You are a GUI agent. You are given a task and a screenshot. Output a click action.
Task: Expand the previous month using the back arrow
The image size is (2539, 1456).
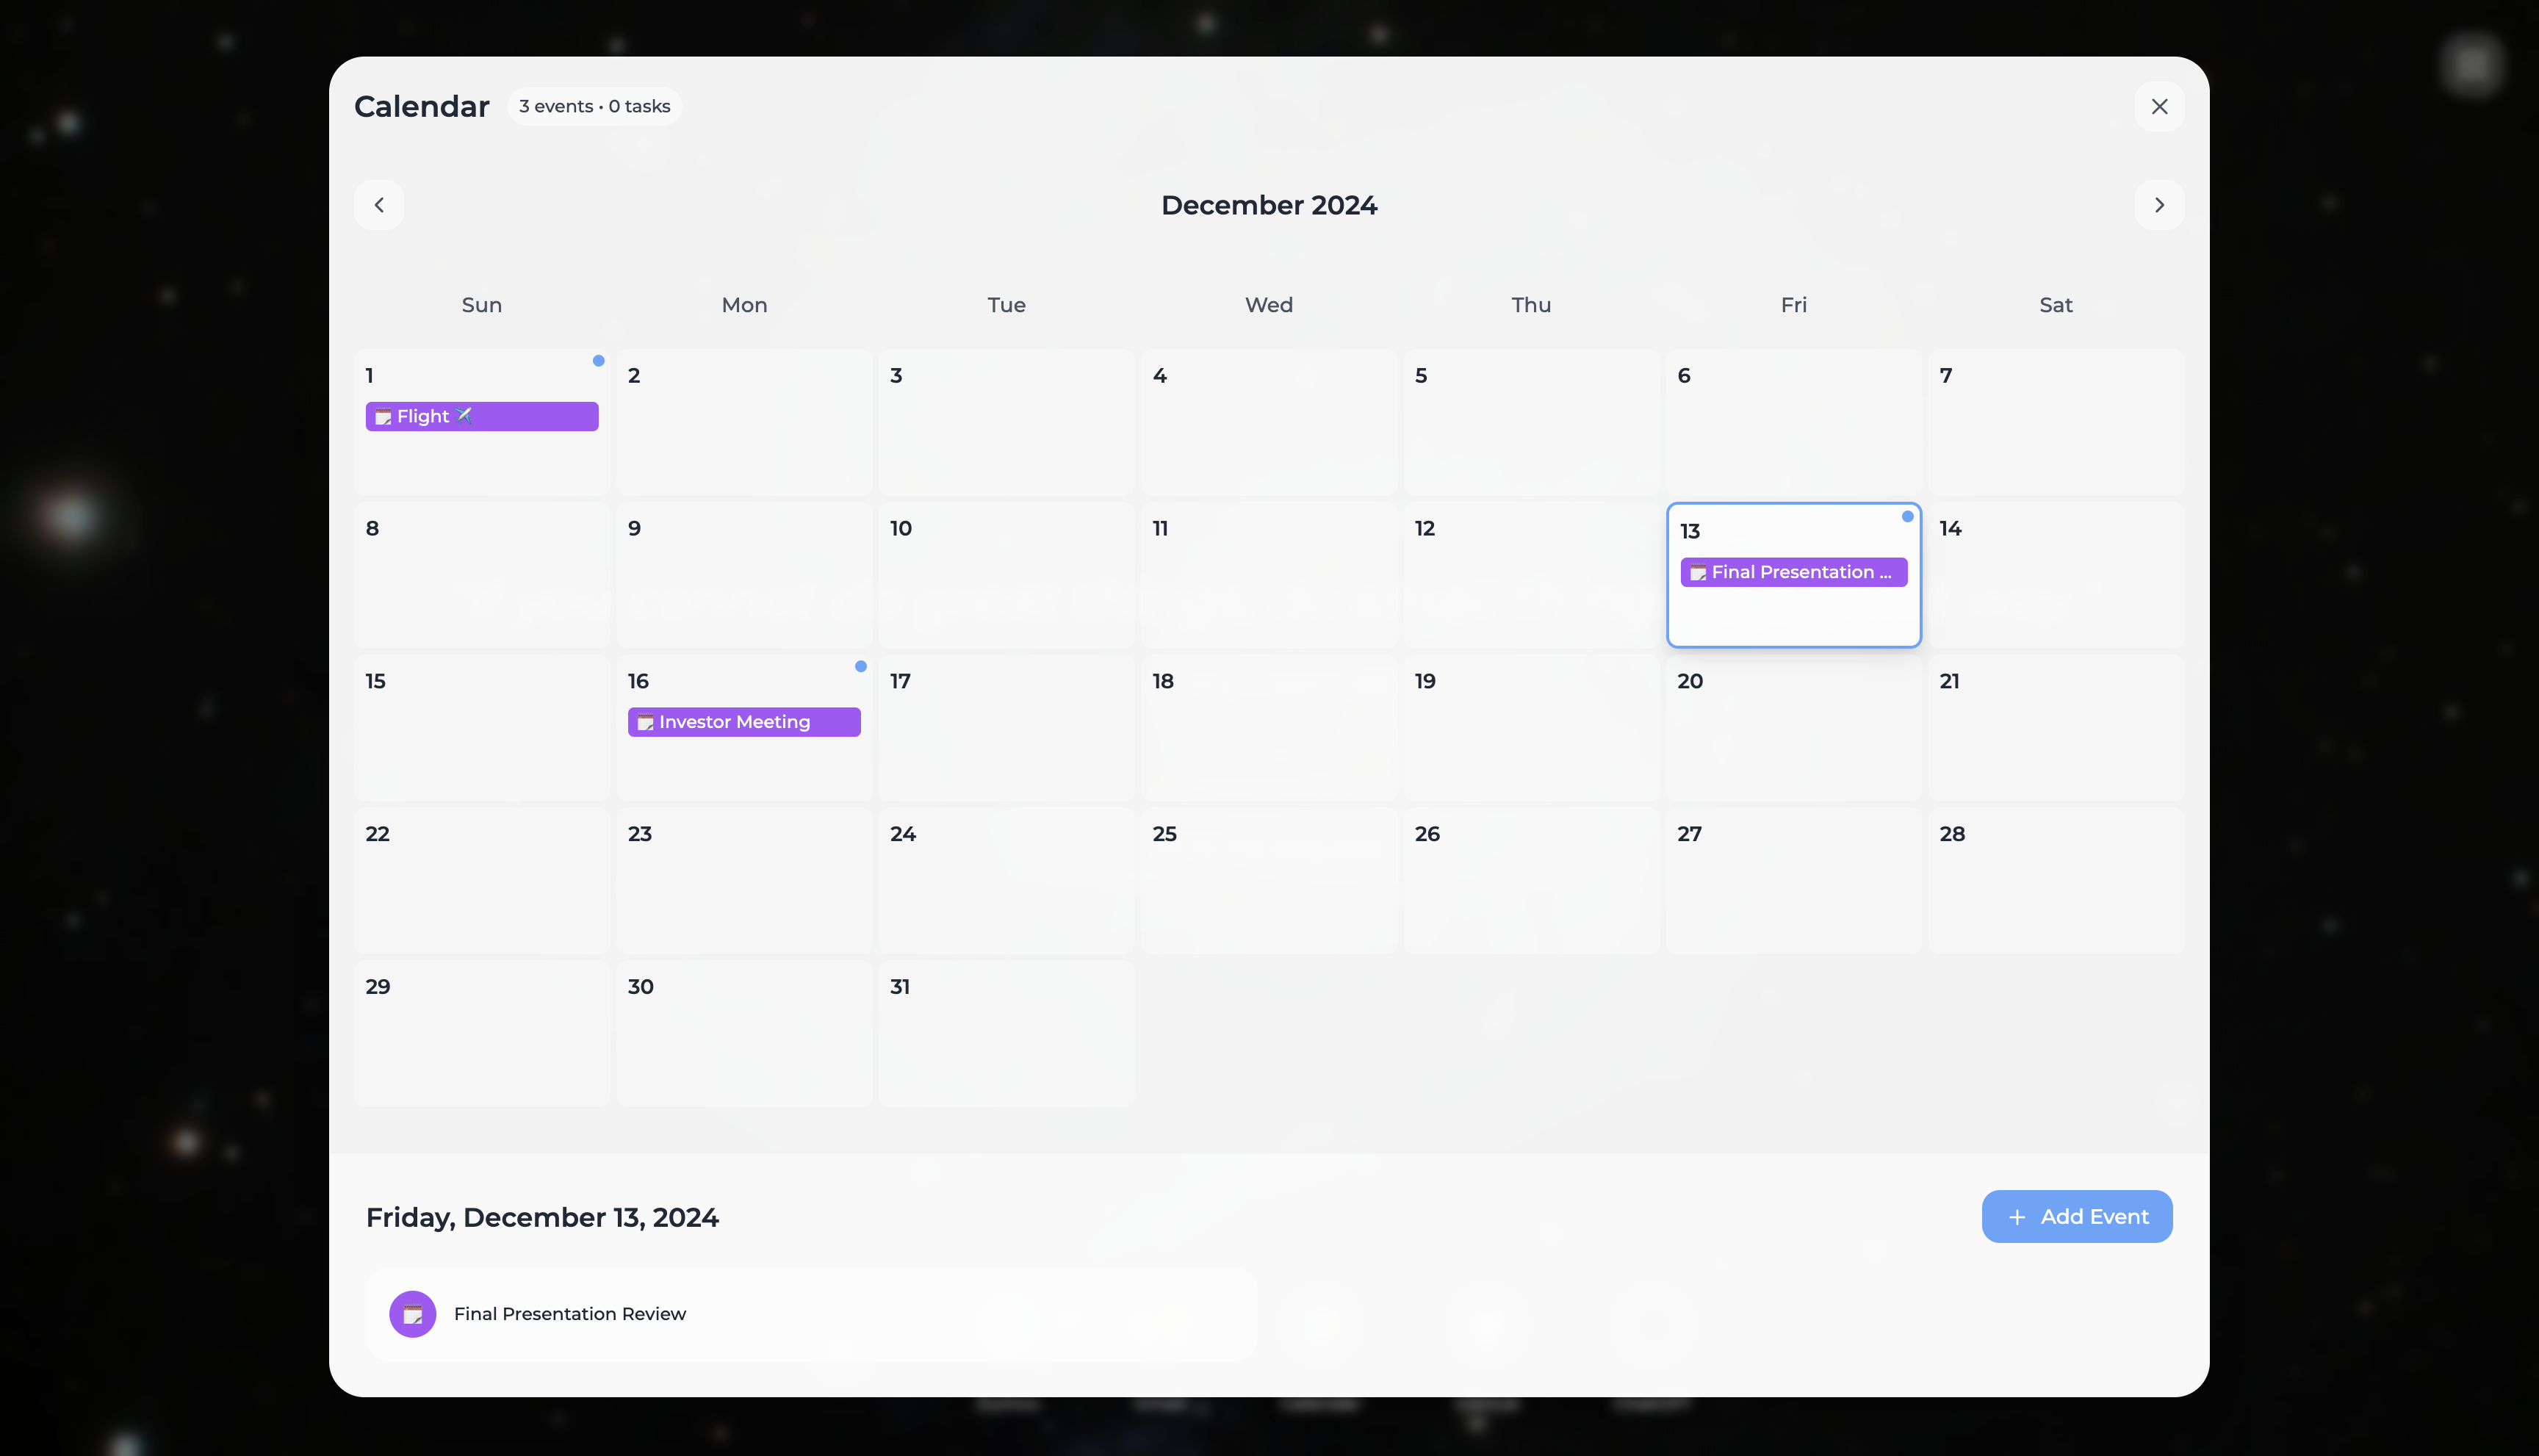(379, 205)
